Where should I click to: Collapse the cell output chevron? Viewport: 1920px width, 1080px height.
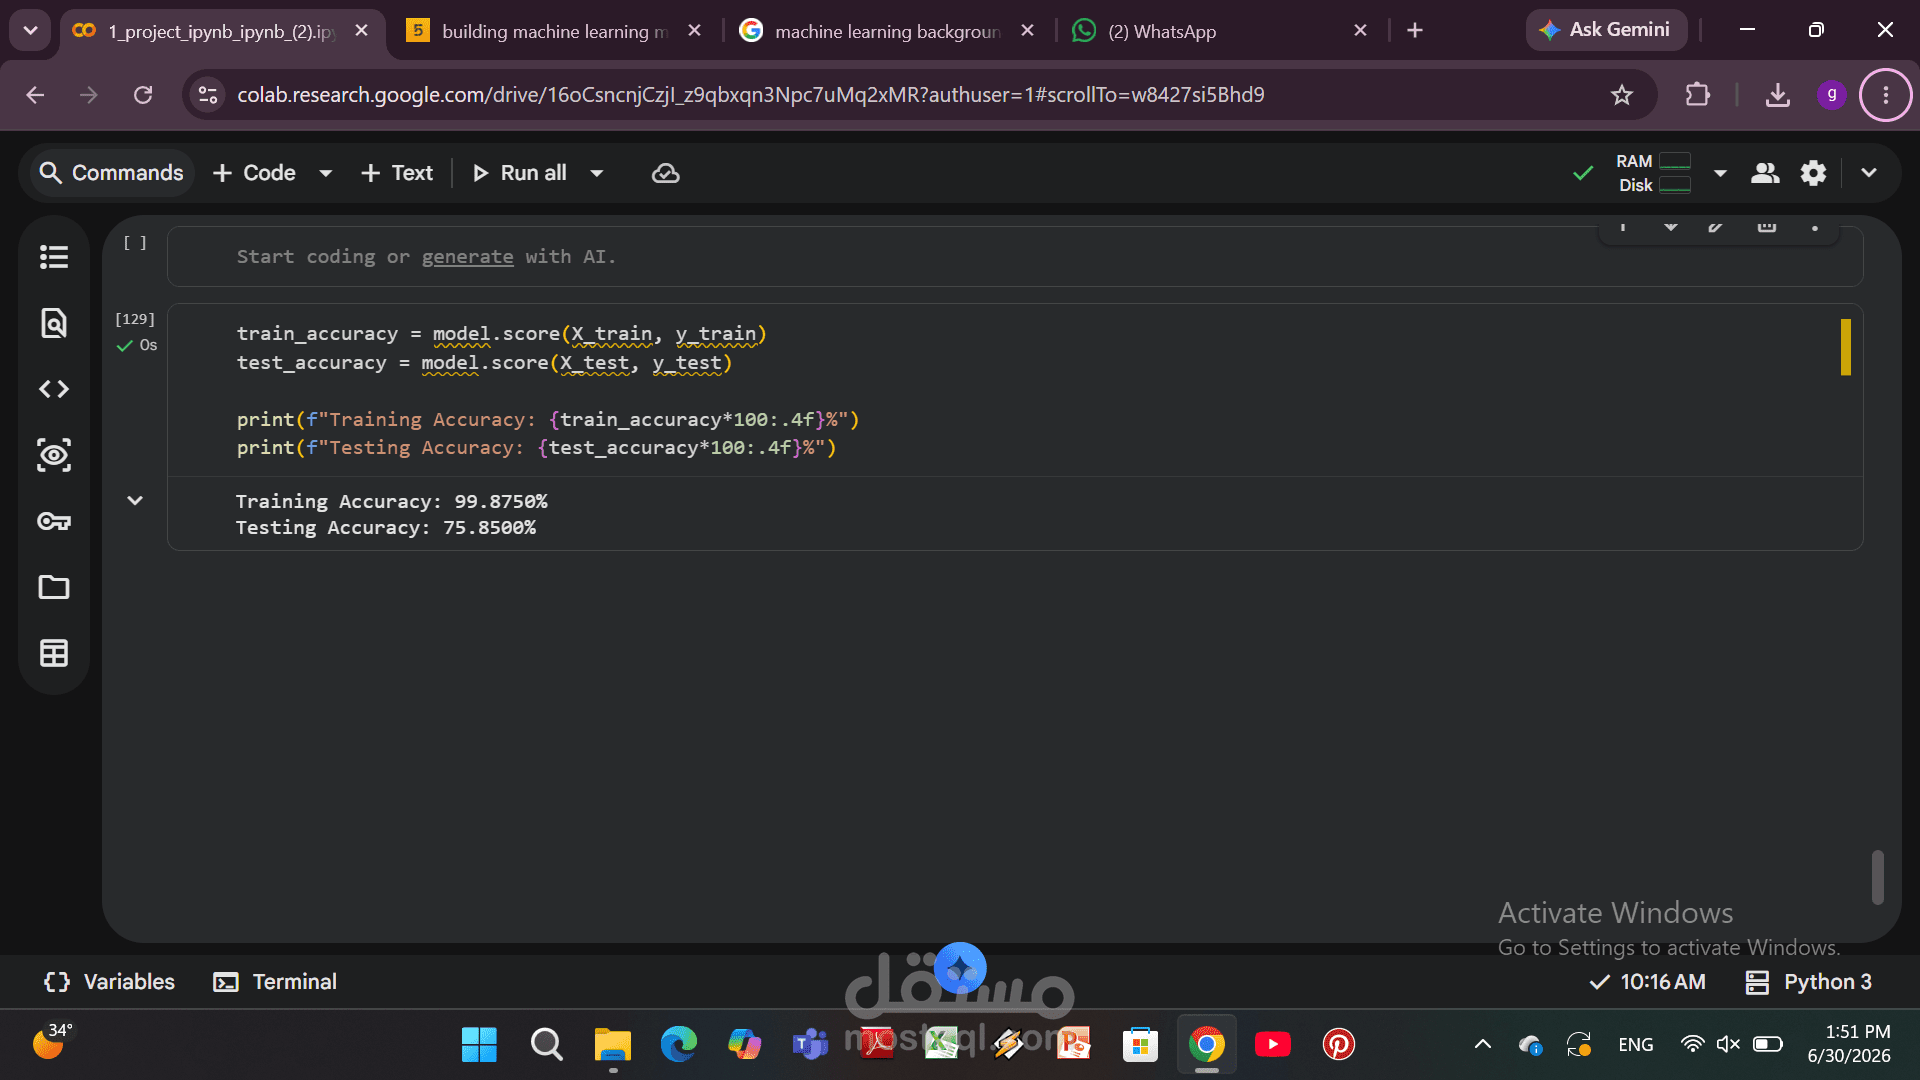coord(135,501)
